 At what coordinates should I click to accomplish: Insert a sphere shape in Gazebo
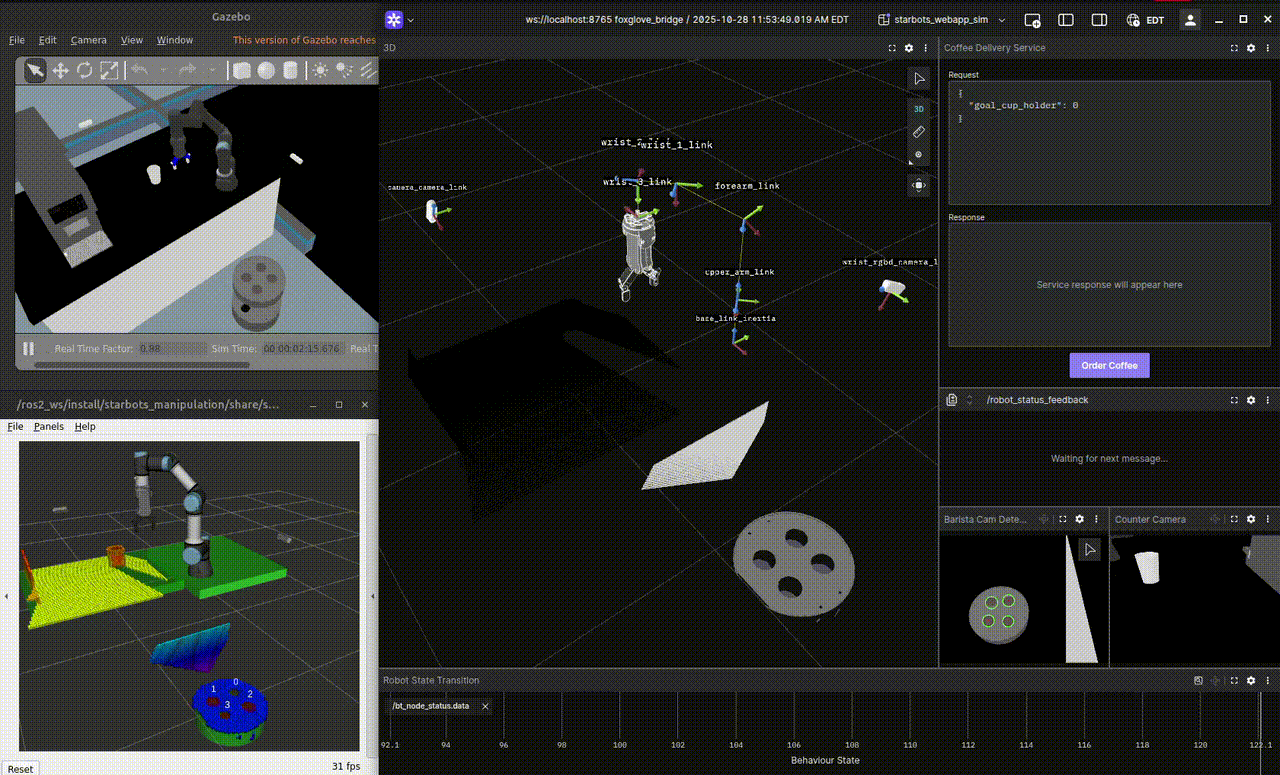pos(266,70)
